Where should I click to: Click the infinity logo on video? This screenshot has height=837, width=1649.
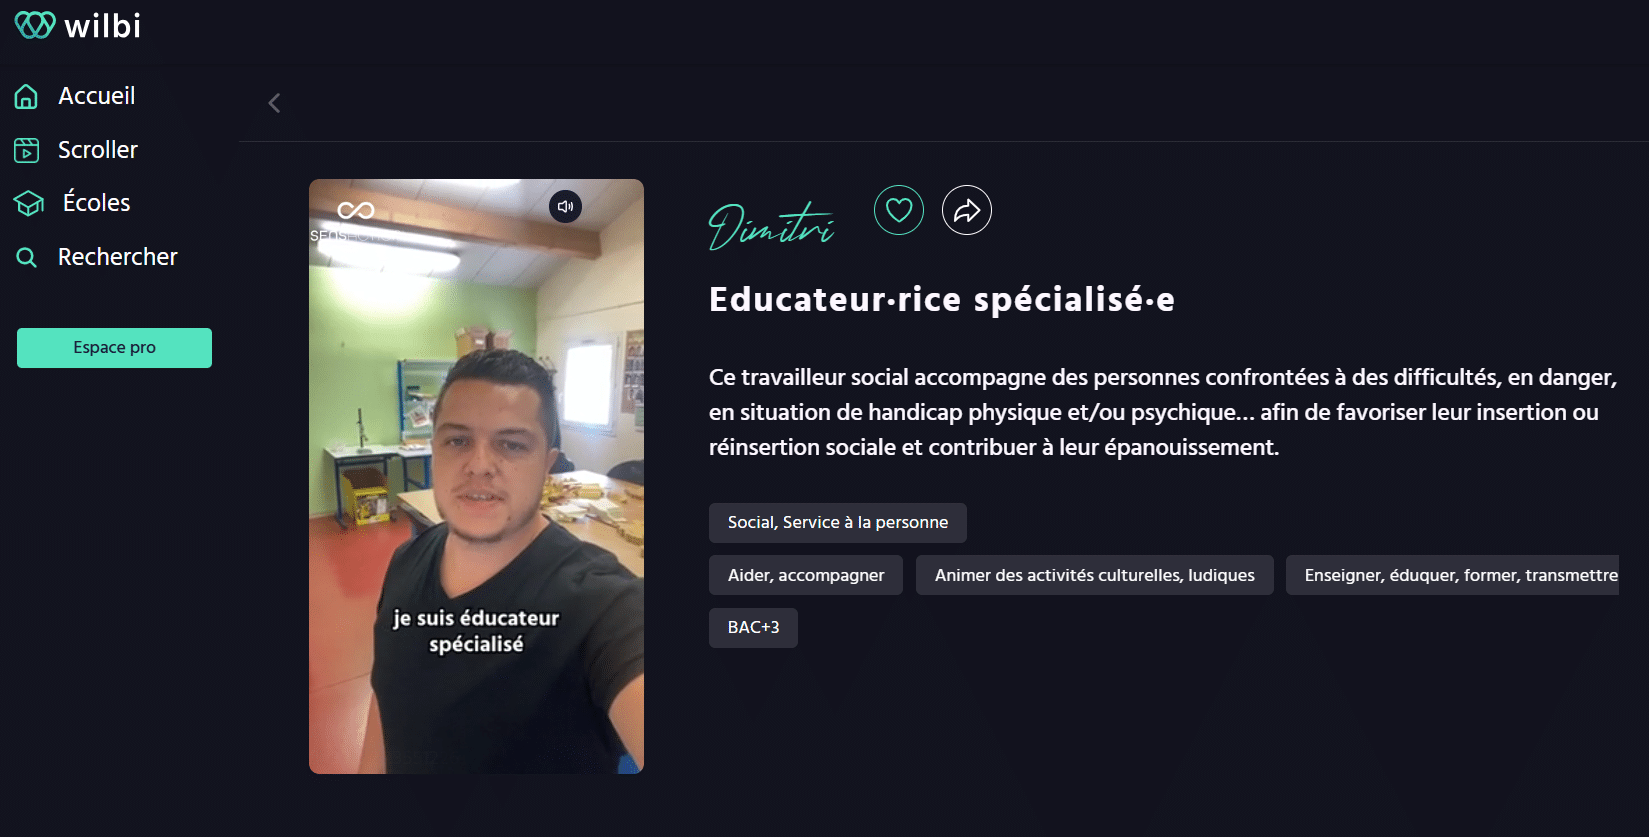(355, 210)
